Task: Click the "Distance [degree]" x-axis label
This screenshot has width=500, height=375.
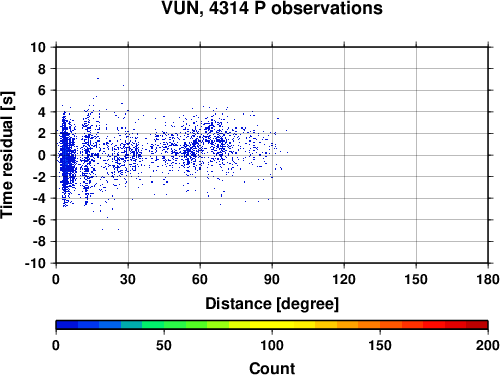Action: 272,304
